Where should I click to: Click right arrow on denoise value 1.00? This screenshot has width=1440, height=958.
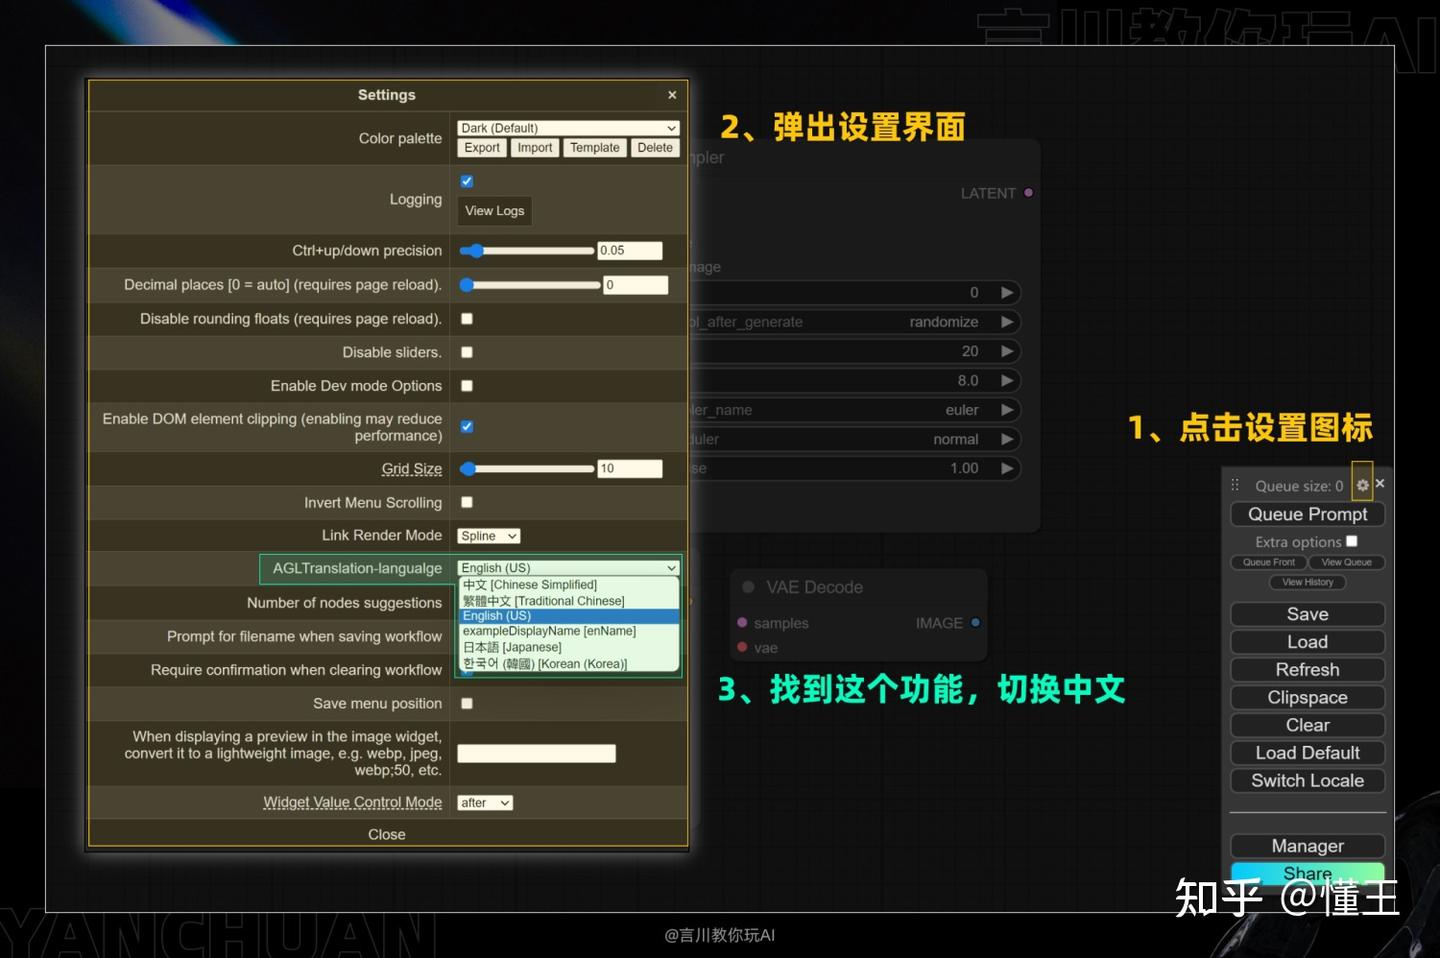pos(1007,468)
